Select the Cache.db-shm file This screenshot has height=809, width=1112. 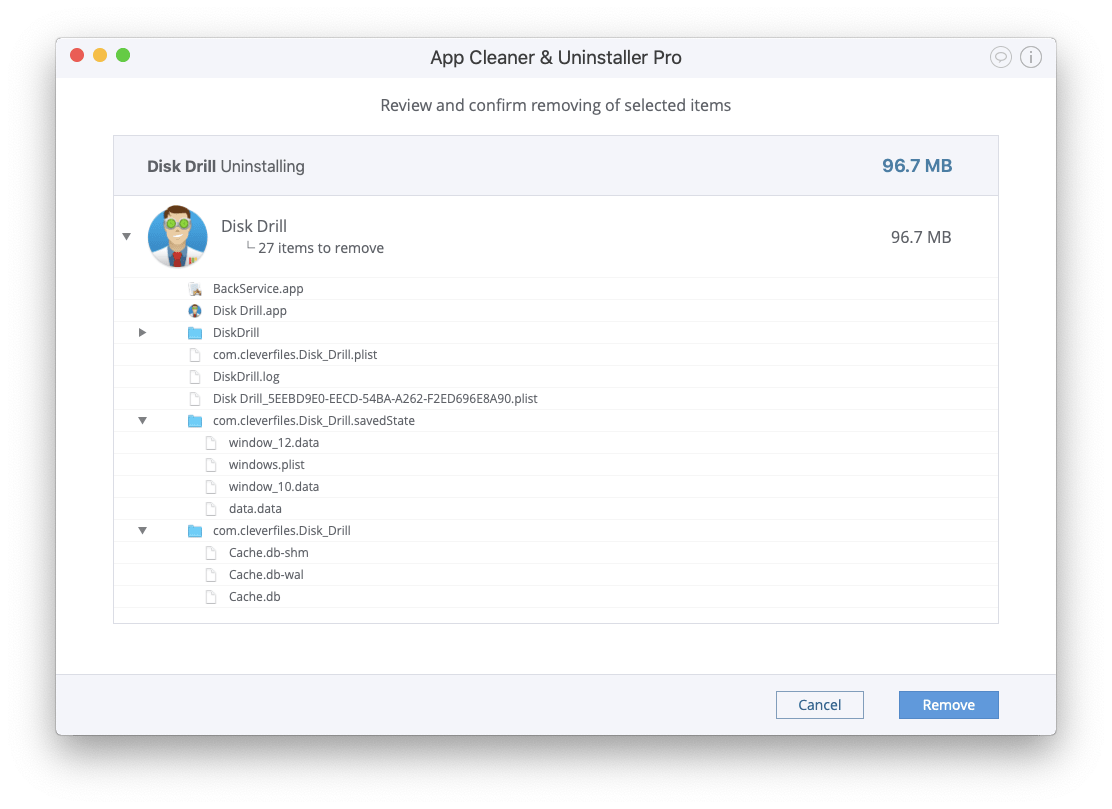(269, 552)
